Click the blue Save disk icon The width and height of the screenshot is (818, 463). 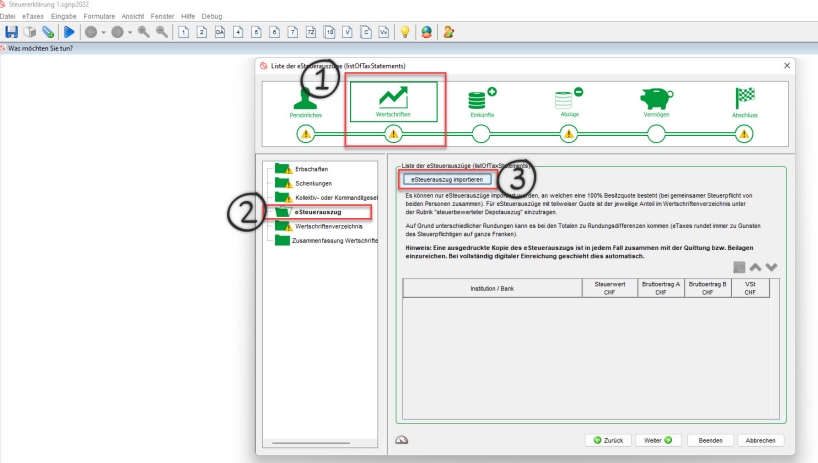click(11, 32)
